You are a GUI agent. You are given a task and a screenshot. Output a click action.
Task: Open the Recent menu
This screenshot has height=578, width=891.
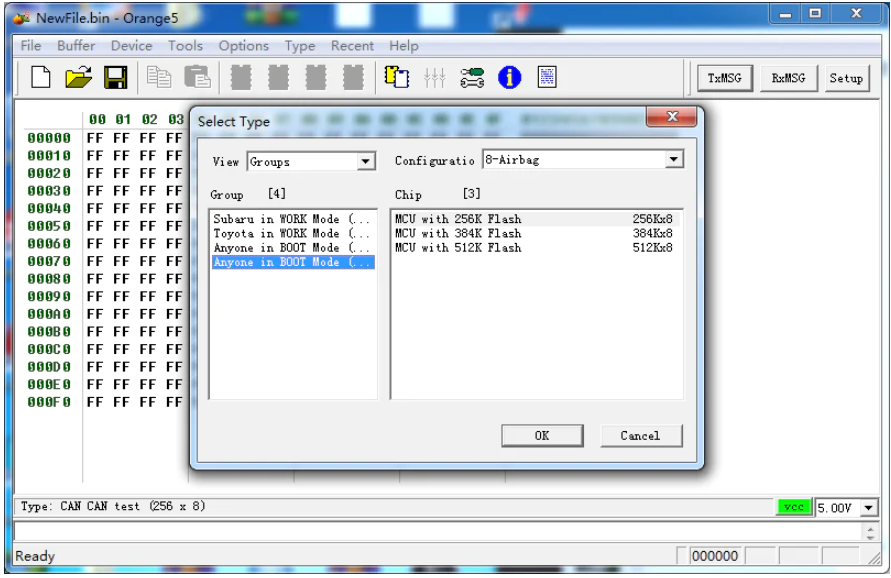(352, 45)
